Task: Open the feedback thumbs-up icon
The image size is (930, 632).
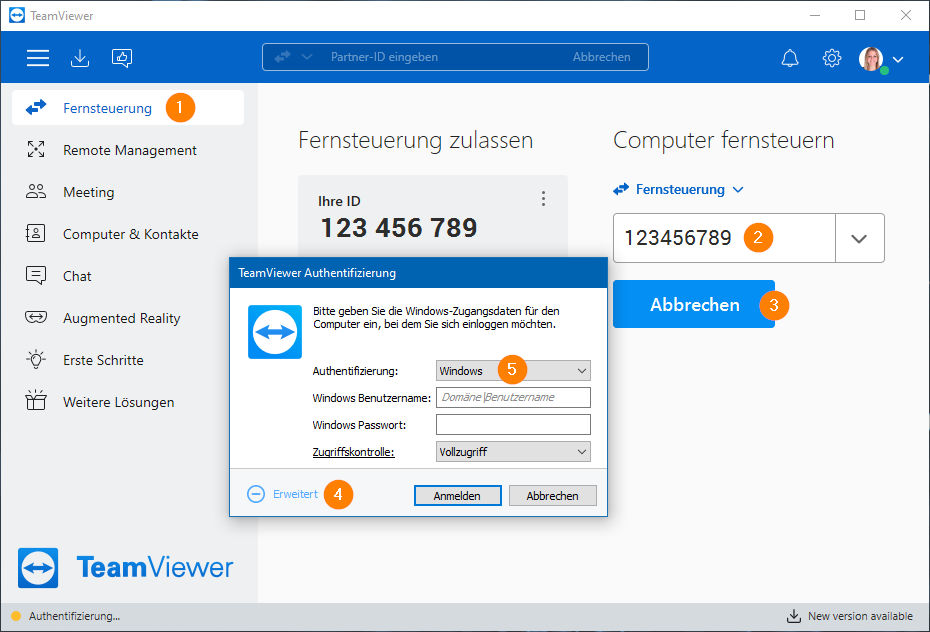Action: (x=122, y=58)
